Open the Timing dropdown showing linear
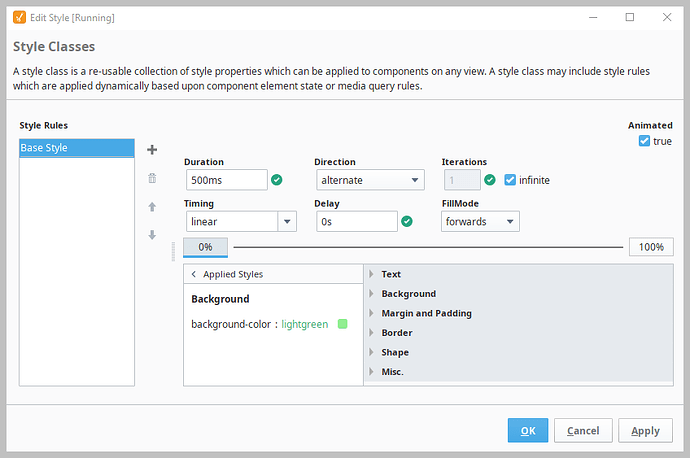 click(240, 222)
